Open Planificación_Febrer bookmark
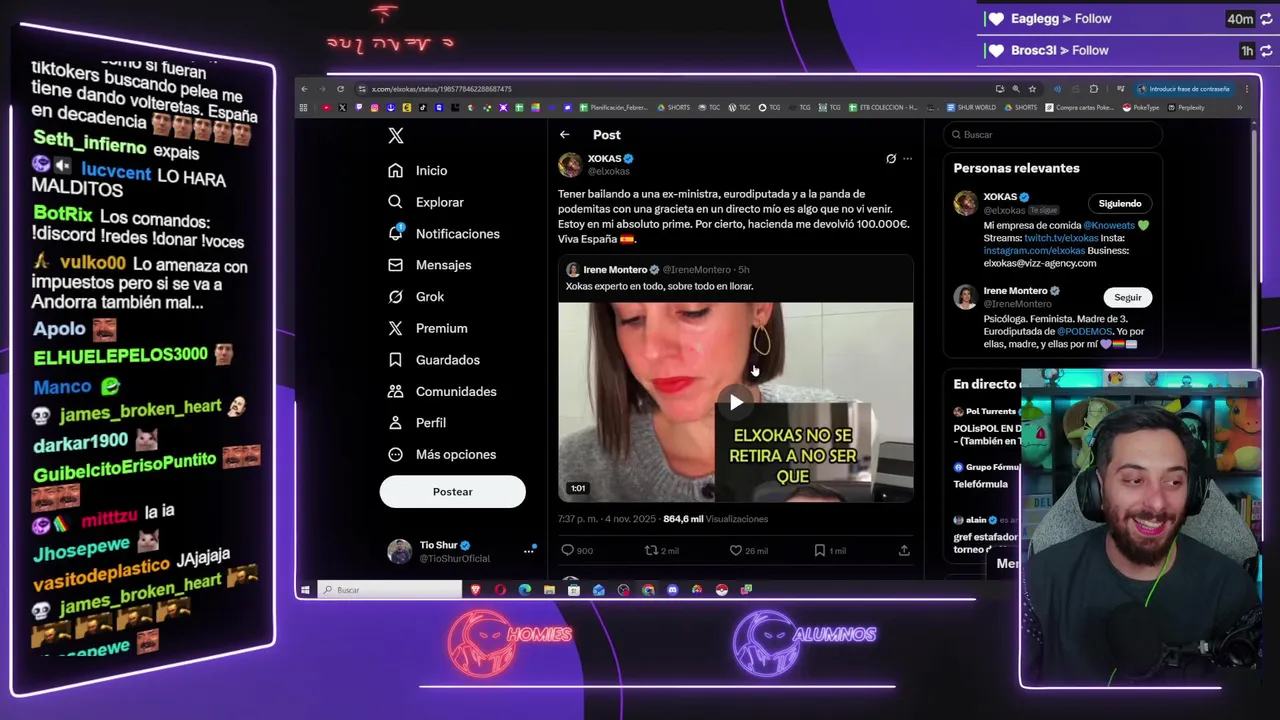This screenshot has height=720, width=1280. 614,108
